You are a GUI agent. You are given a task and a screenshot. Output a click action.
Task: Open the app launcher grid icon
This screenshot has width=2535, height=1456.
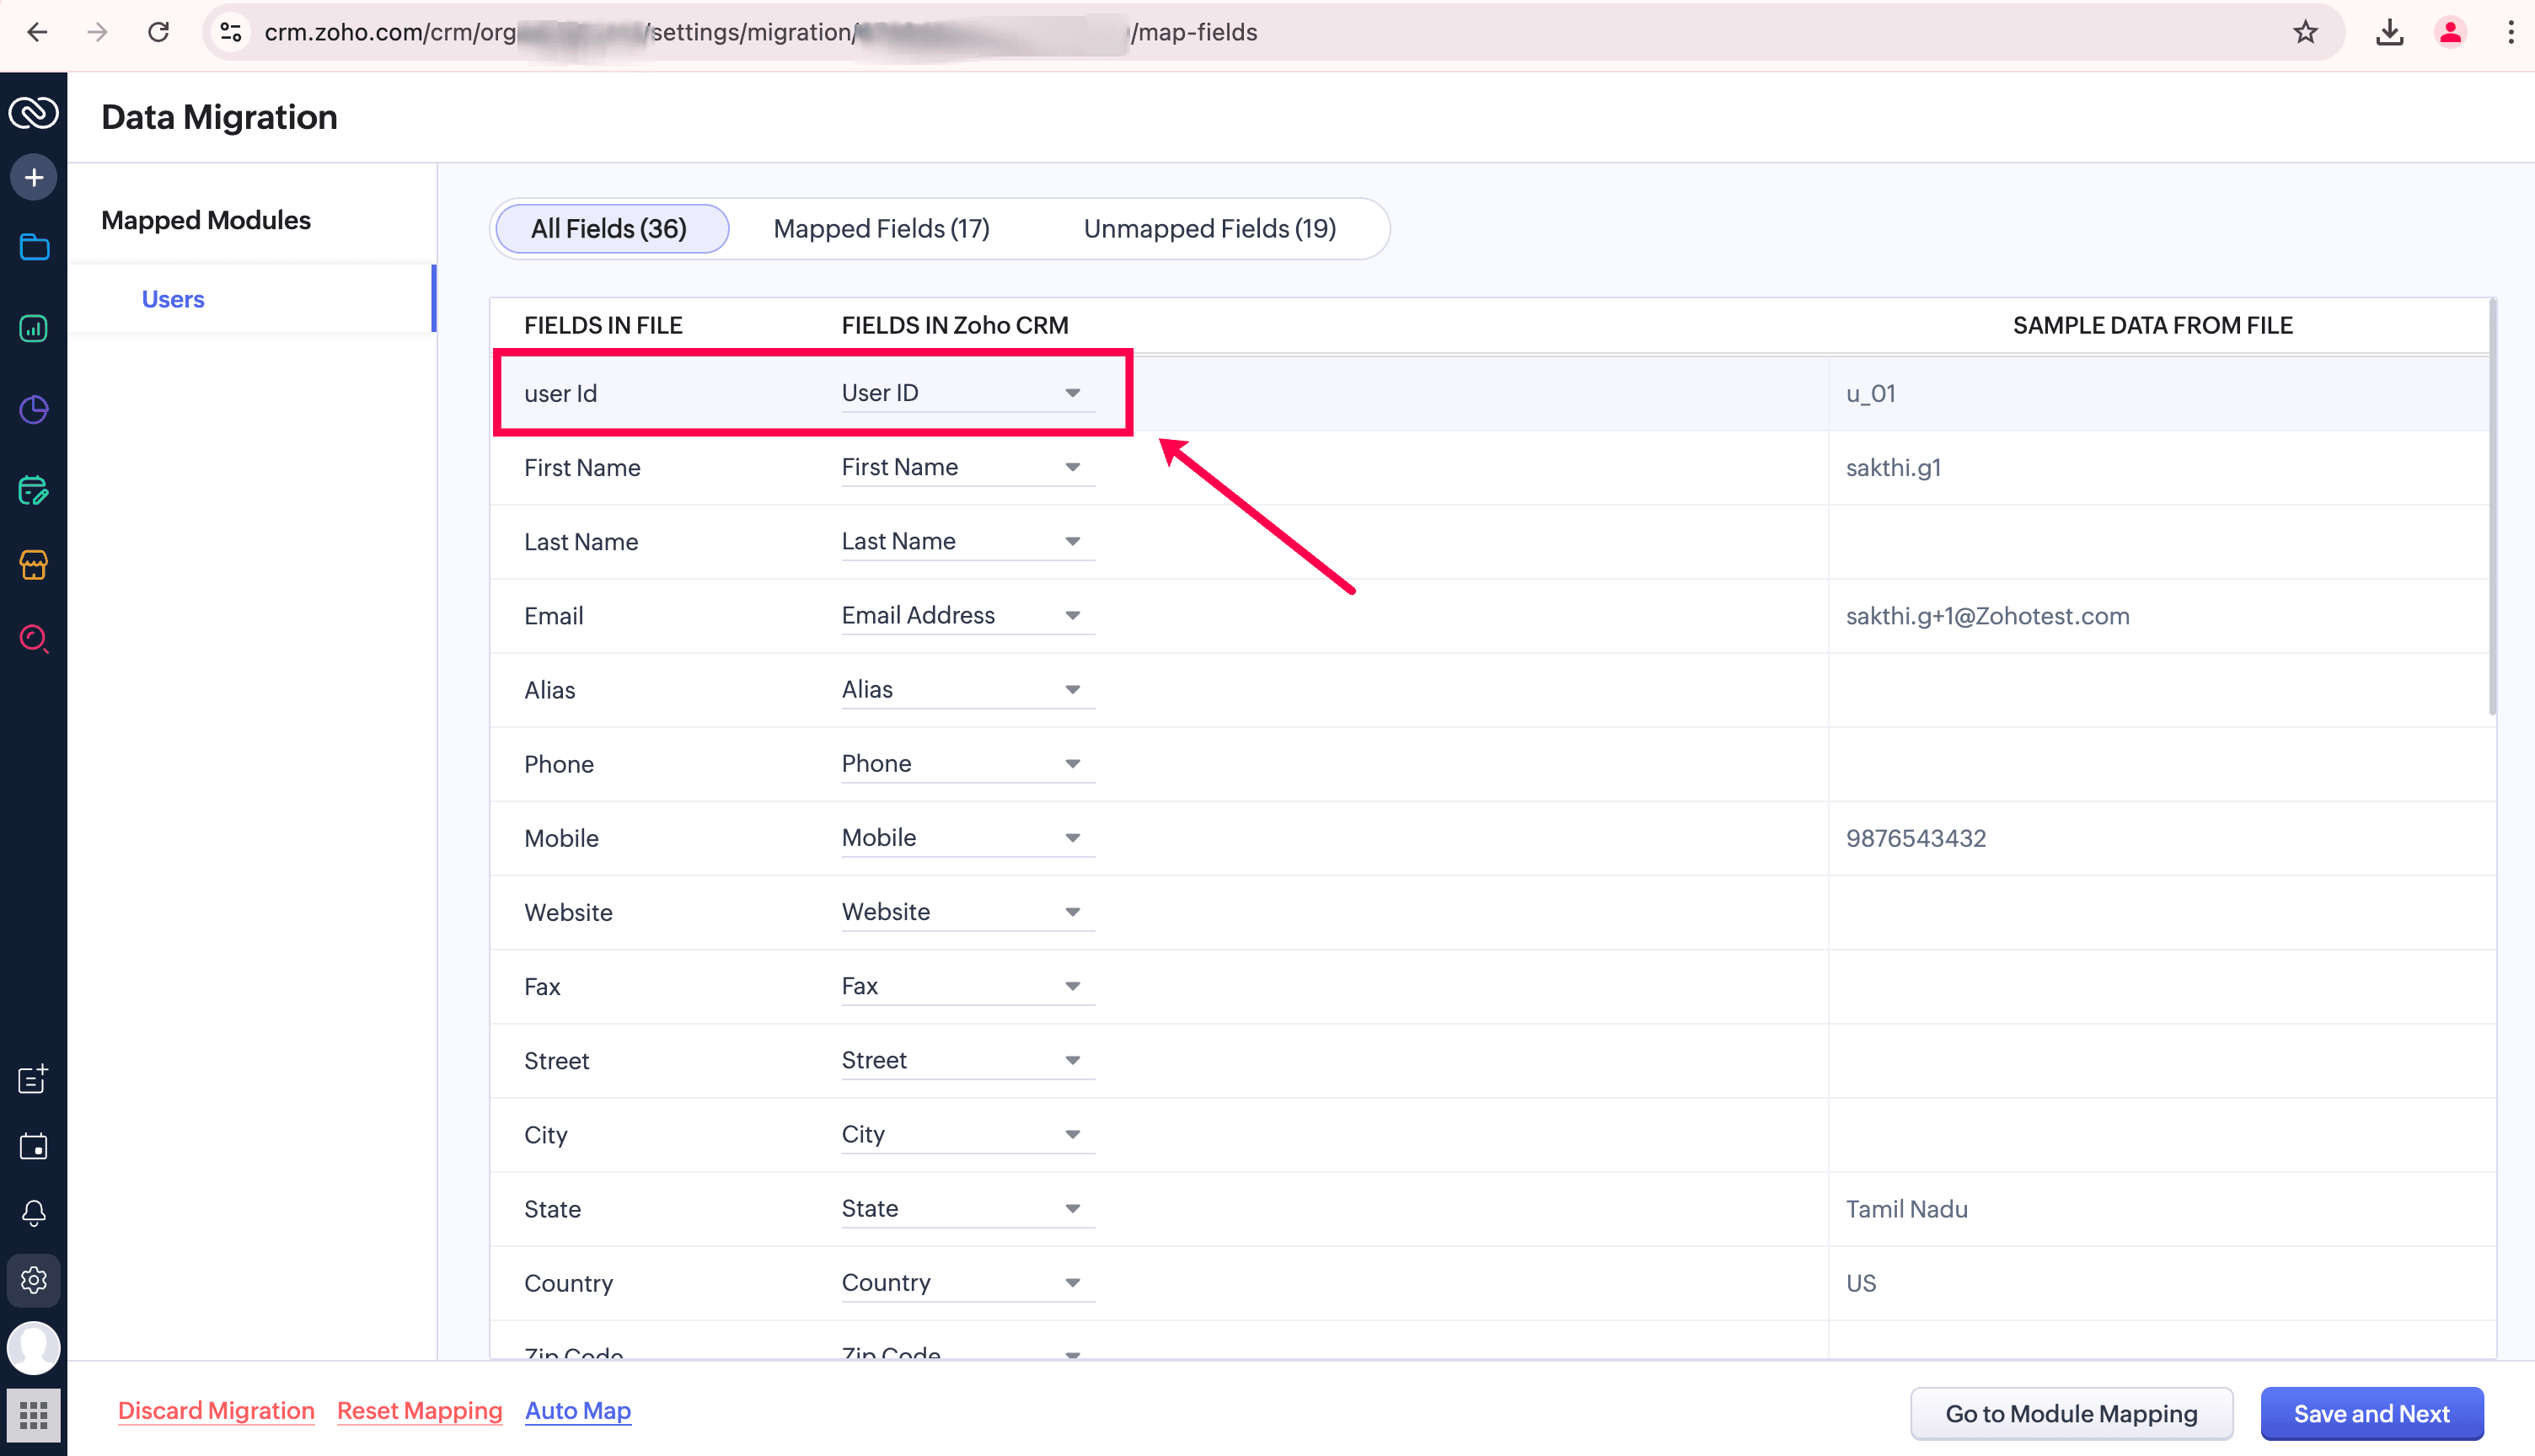(34, 1415)
